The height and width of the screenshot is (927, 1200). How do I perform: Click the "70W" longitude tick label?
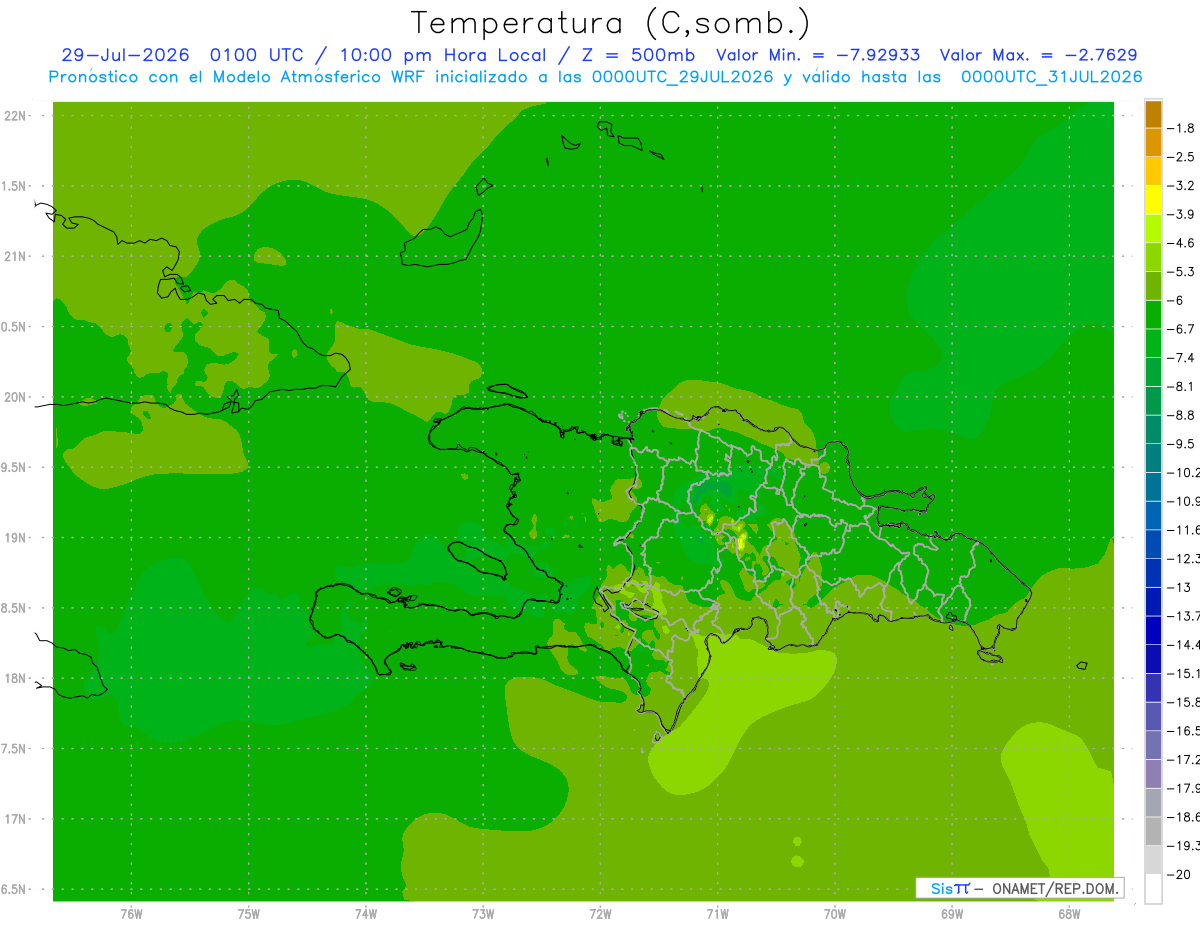pyautogui.click(x=835, y=913)
